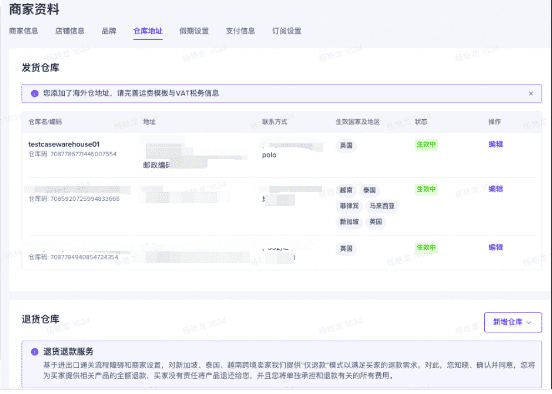This screenshot has height=394, width=552.
Task: Click the 退货仓库 section heading
Action: click(x=40, y=319)
